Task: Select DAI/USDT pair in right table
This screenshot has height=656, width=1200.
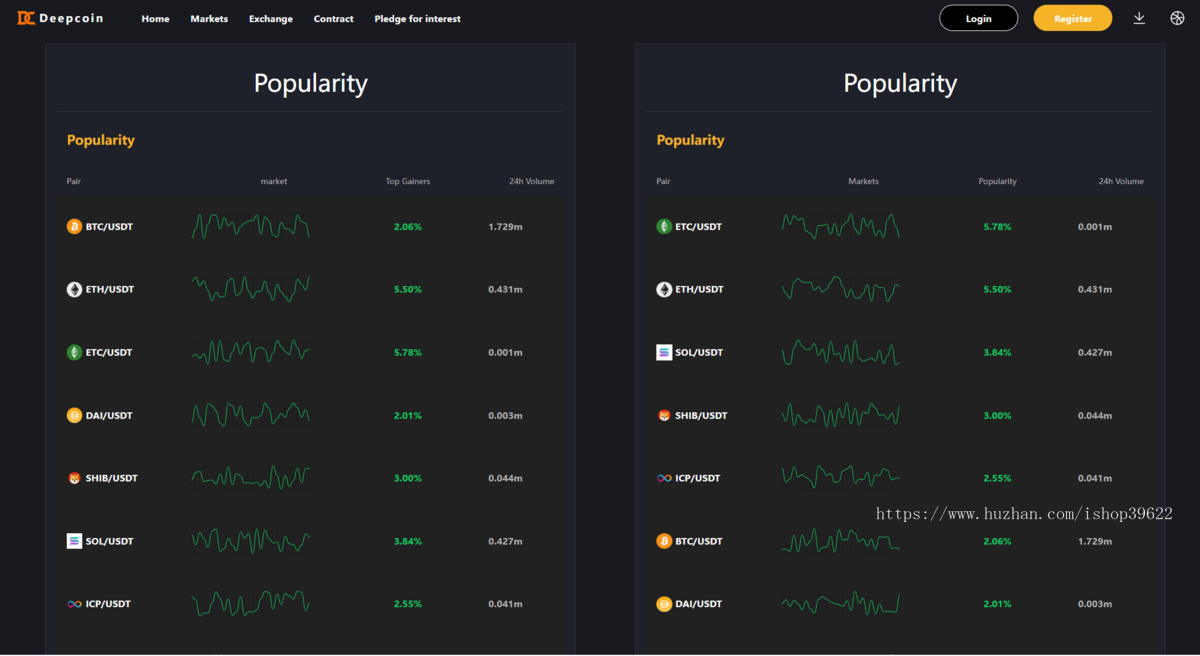Action: (699, 605)
